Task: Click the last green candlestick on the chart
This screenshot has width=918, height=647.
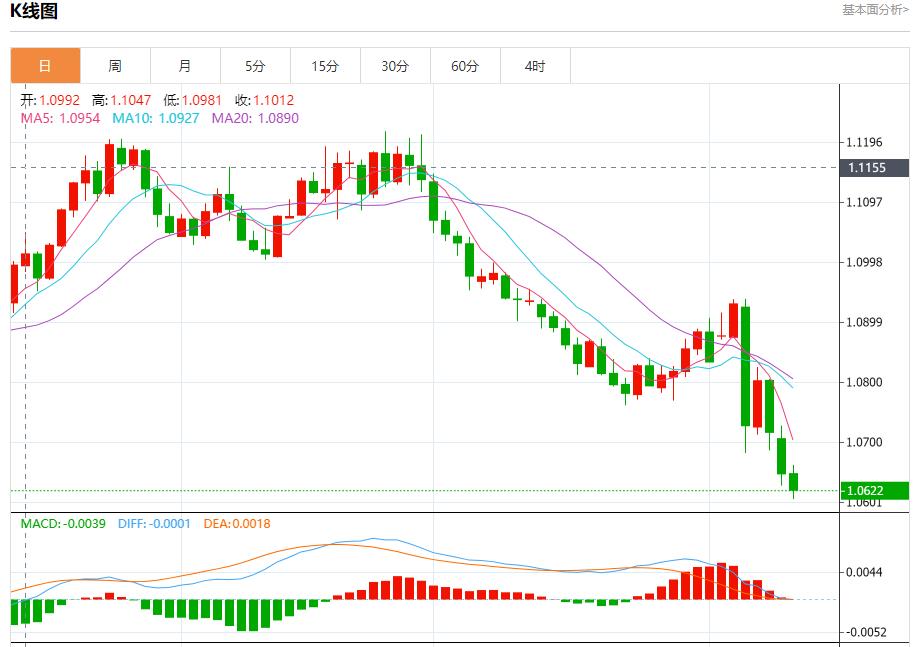Action: click(x=794, y=482)
